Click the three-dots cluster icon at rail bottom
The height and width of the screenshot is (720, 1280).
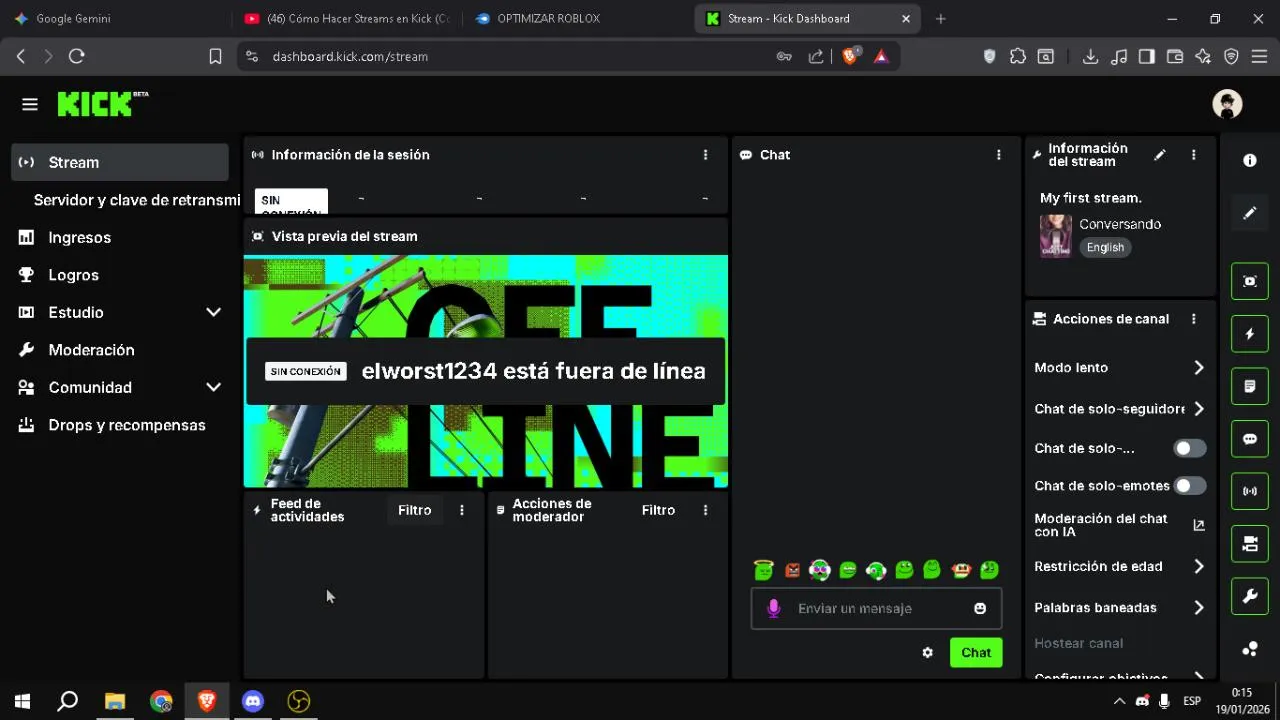[1250, 649]
